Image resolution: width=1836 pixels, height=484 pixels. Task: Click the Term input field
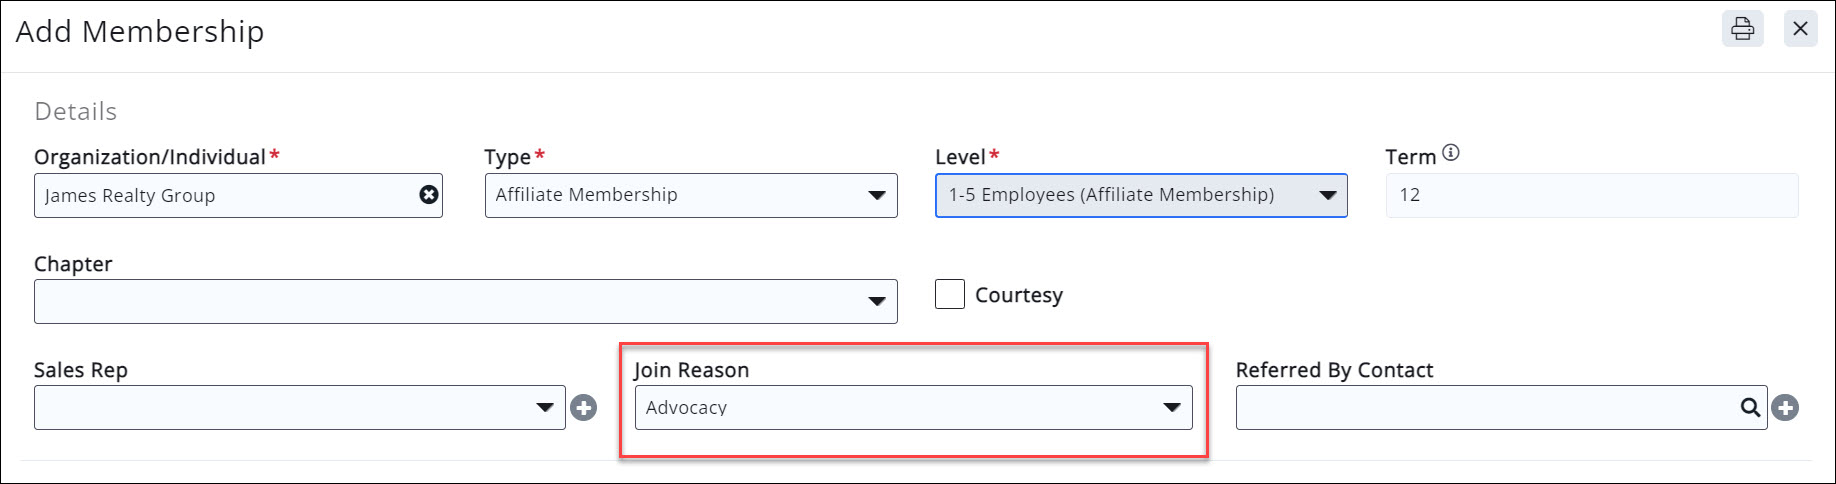click(x=1591, y=195)
